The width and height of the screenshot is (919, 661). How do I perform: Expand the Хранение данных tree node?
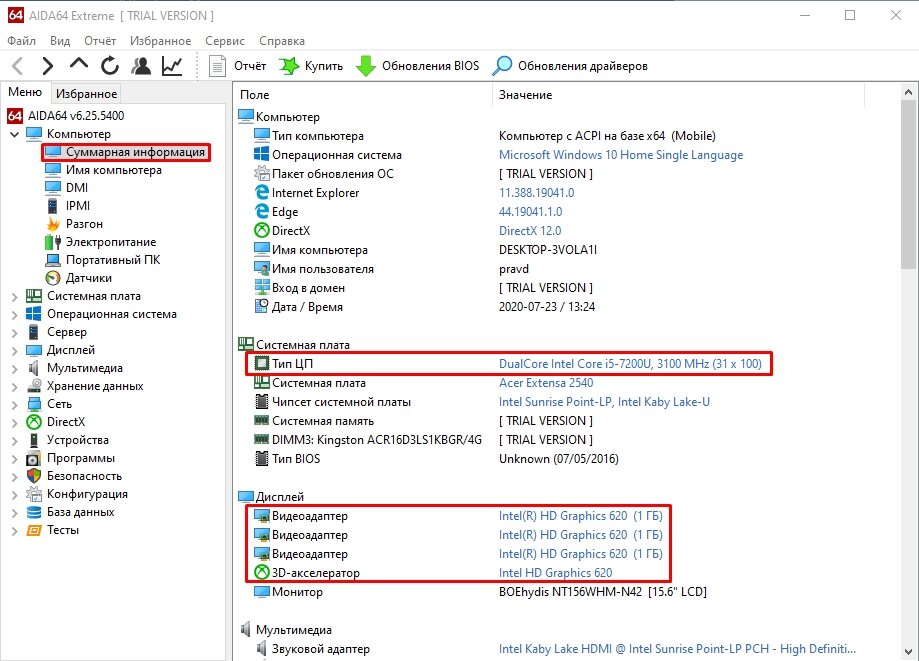tap(15, 387)
